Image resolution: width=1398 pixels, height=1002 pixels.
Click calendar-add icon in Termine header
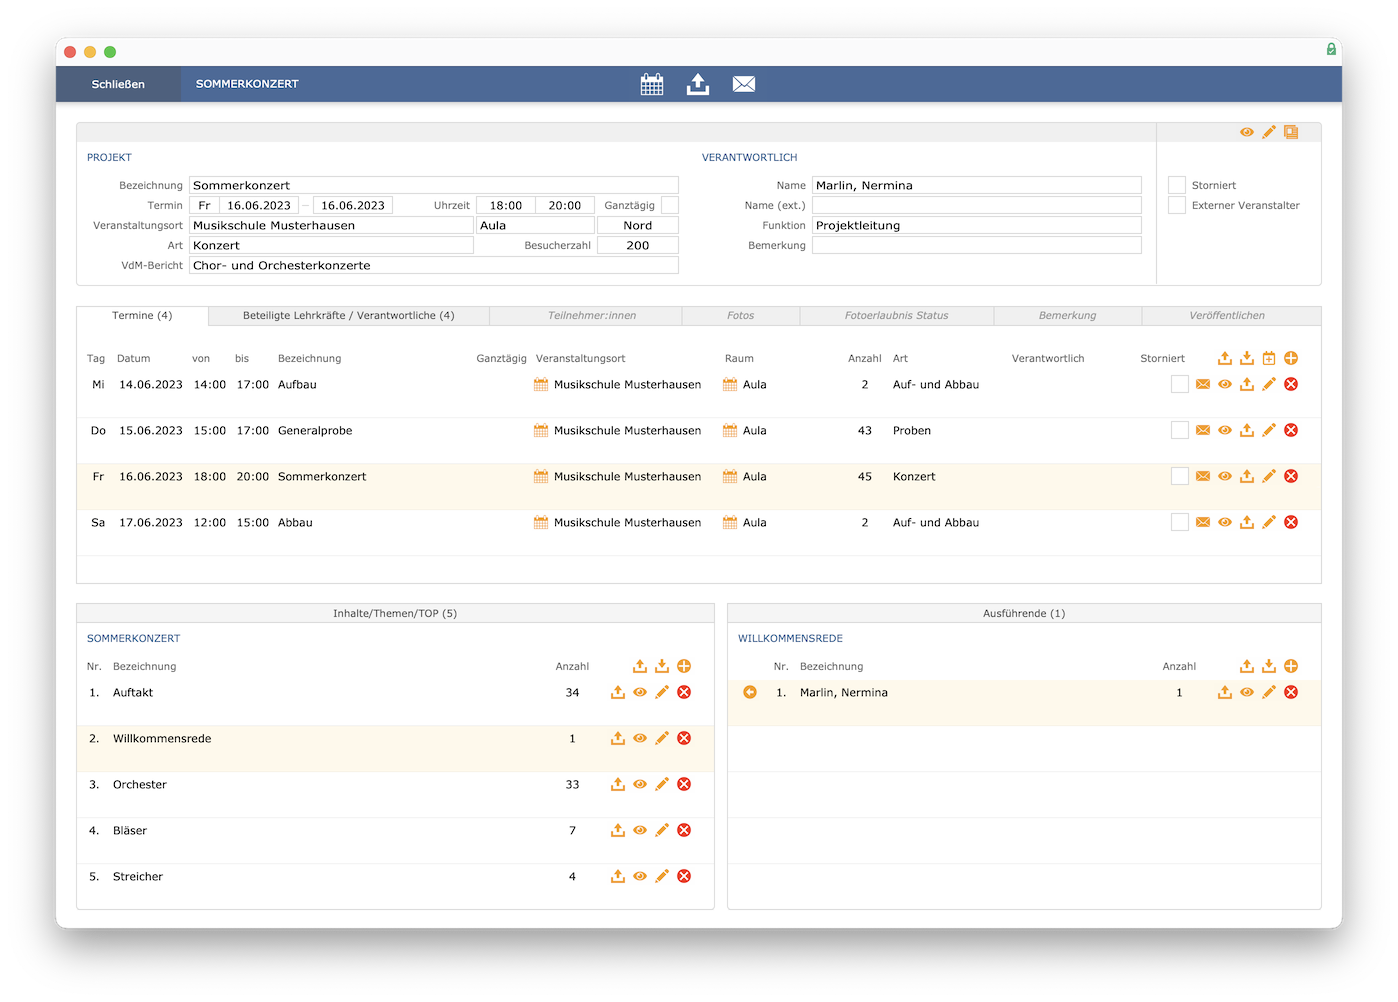[x=1269, y=358]
